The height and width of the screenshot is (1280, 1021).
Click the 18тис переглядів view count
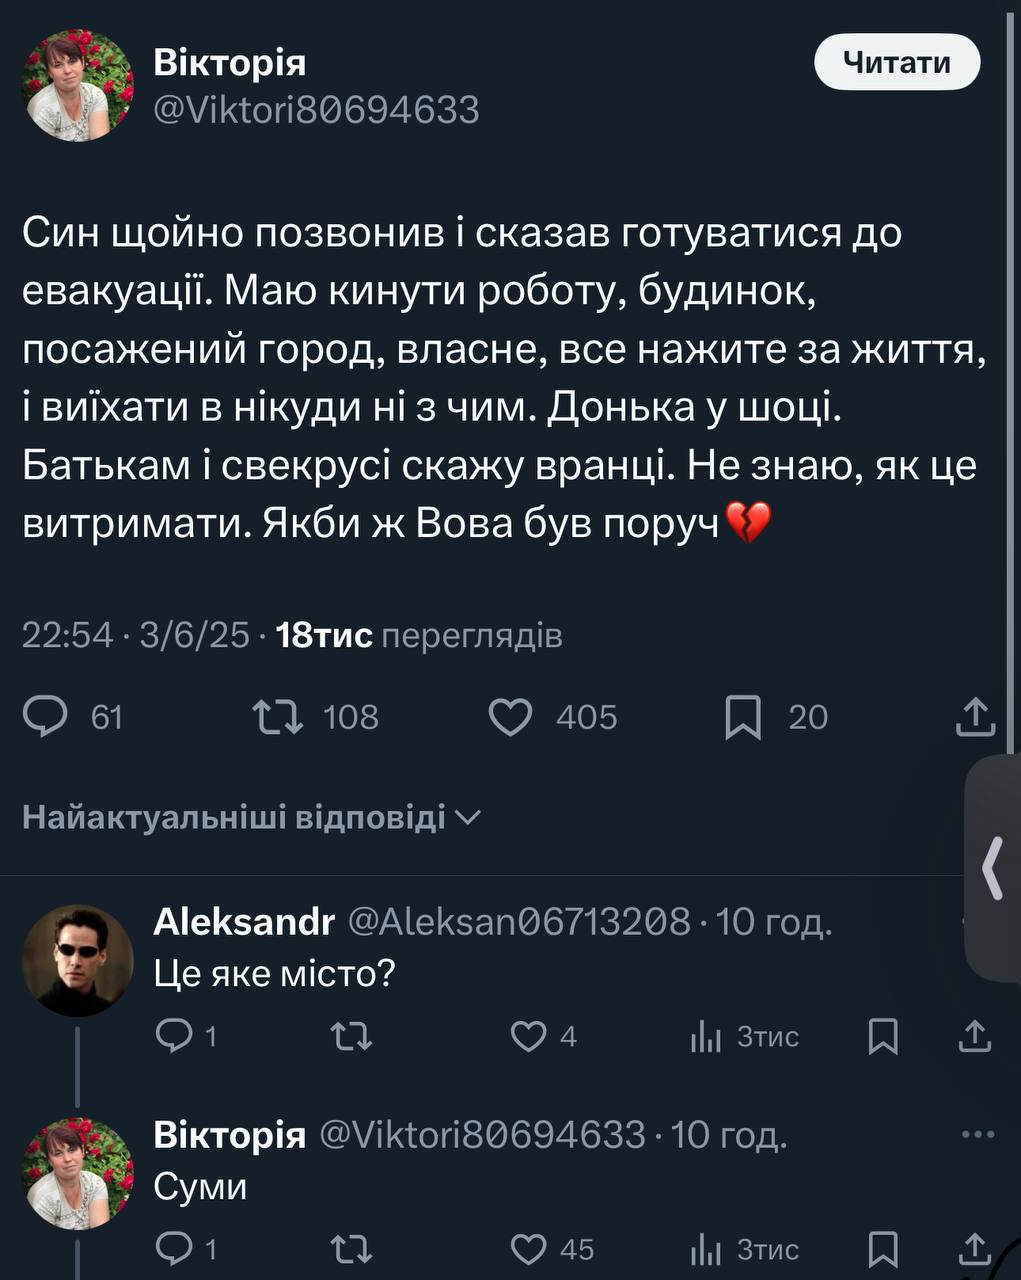418,635
